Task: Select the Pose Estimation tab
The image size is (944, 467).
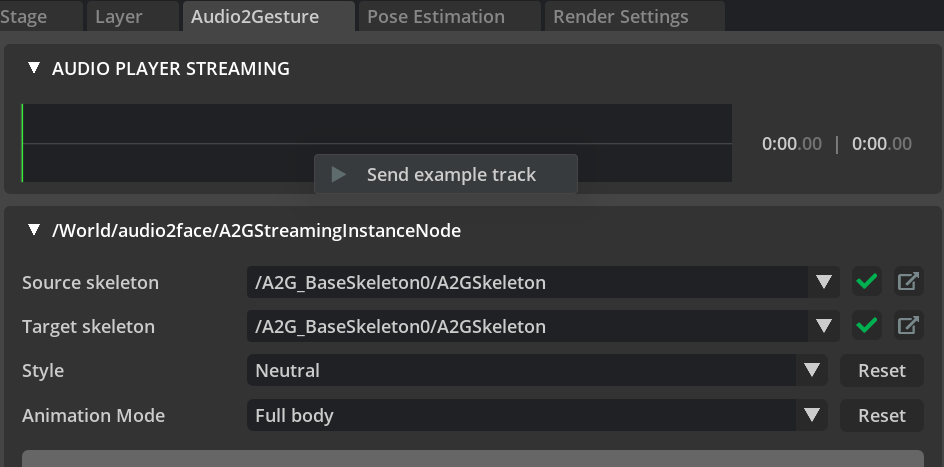Action: point(435,16)
